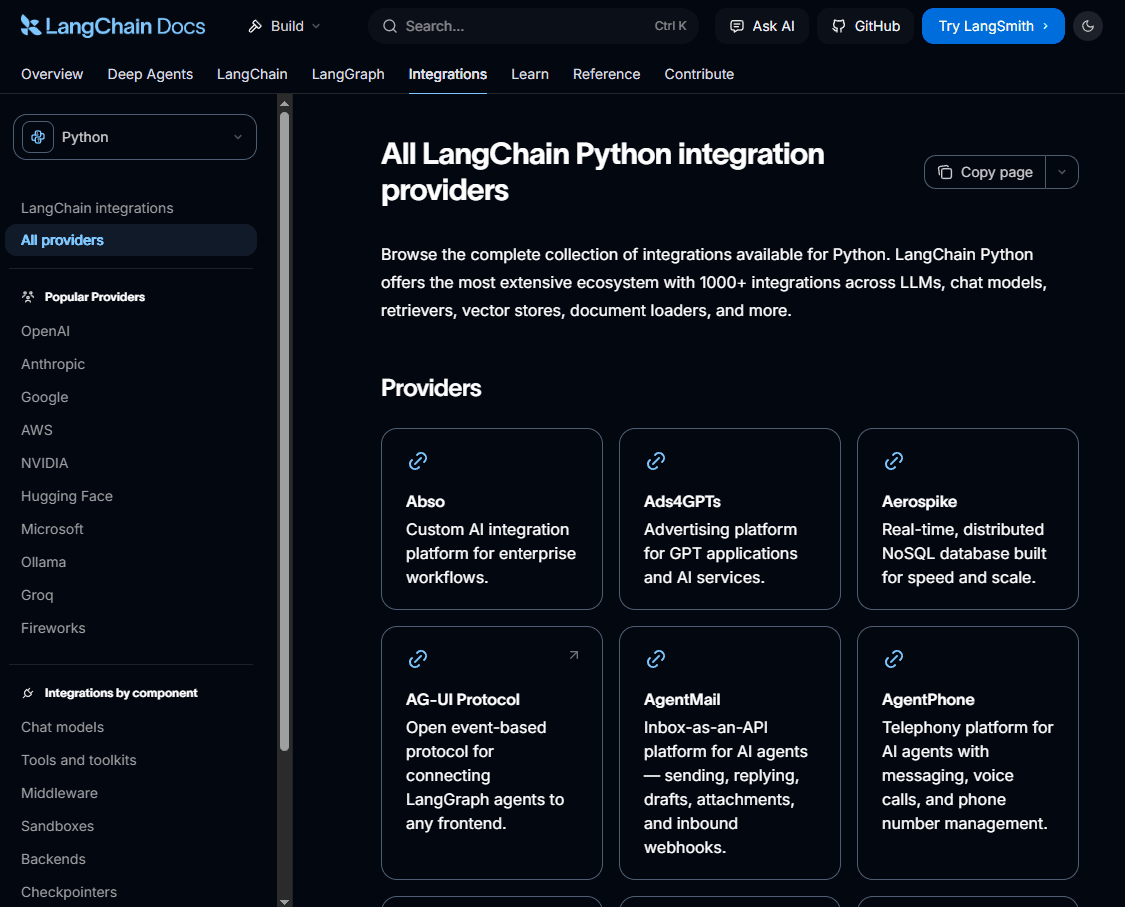Click the Ask AI button
This screenshot has height=907, width=1125.
(762, 27)
